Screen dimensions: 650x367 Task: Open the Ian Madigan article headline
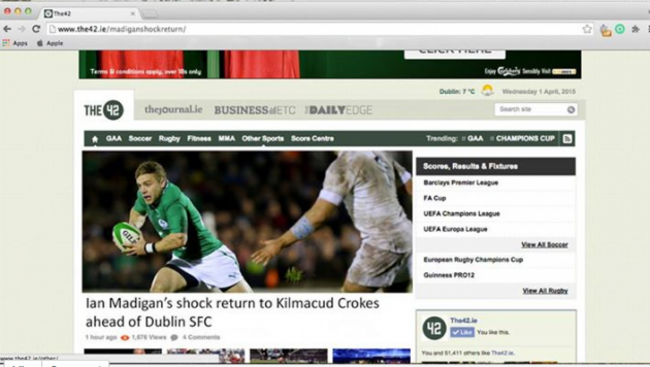(232, 312)
